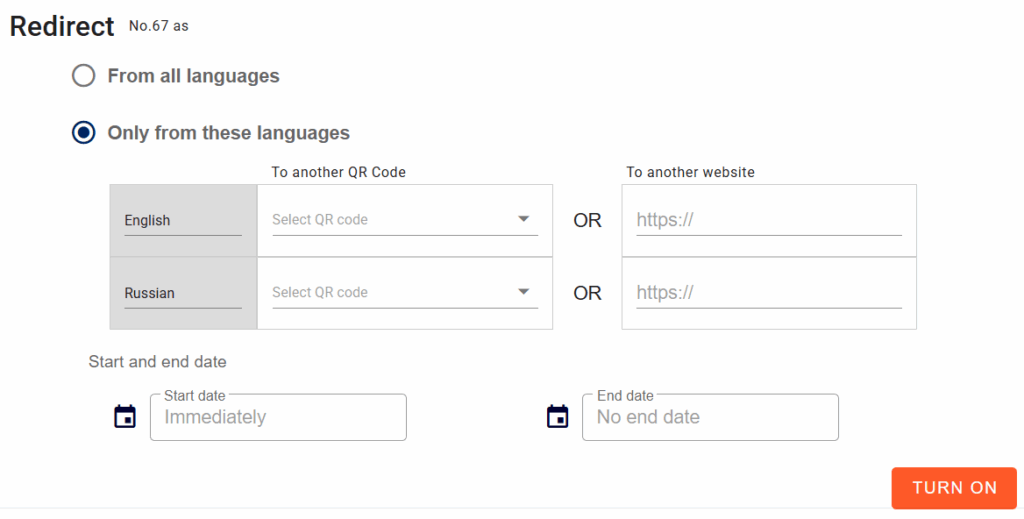Select the 'From all languages' radio button
The width and height of the screenshot is (1024, 519).
pyautogui.click(x=84, y=76)
